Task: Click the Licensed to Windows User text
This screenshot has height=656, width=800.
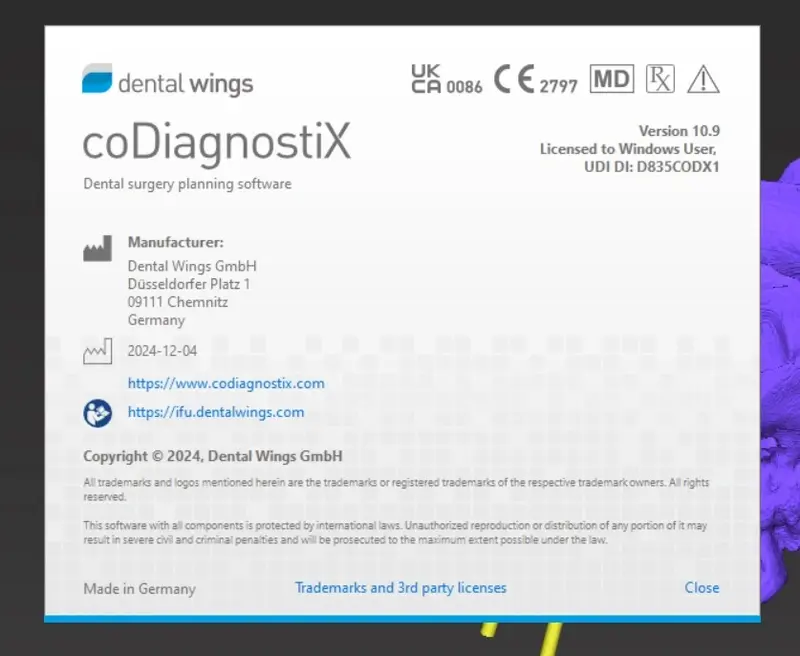Action: (629, 149)
